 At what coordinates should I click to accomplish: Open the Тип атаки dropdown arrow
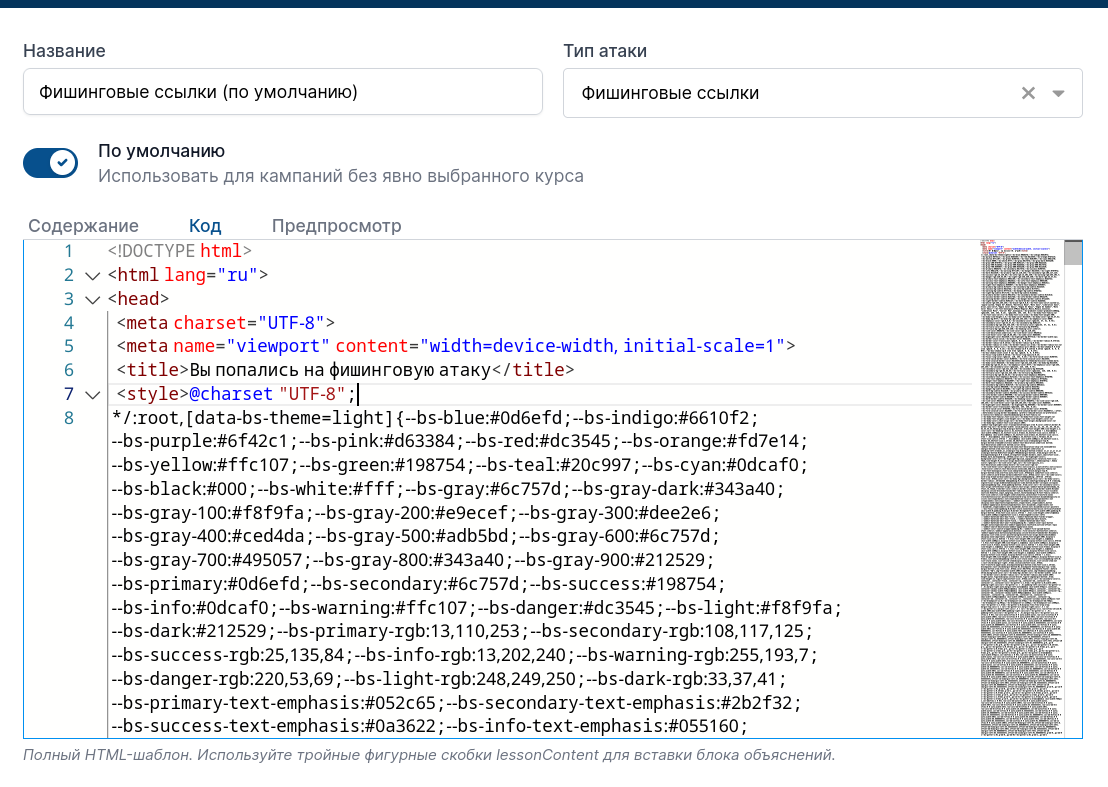click(1058, 93)
